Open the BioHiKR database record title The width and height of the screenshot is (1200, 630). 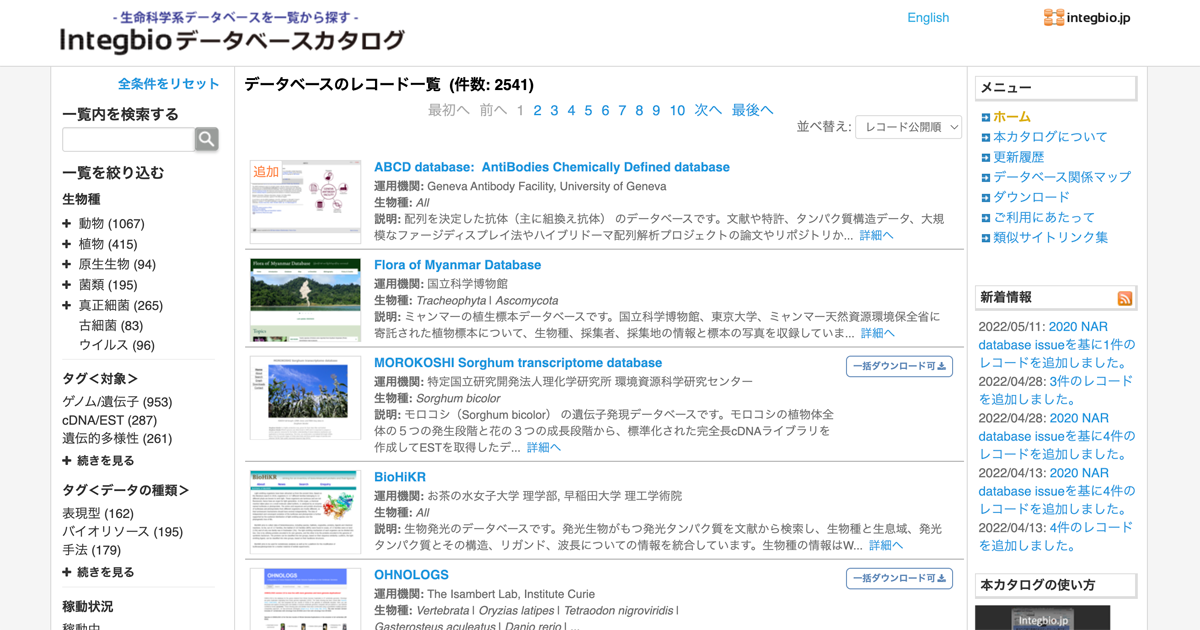[400, 477]
